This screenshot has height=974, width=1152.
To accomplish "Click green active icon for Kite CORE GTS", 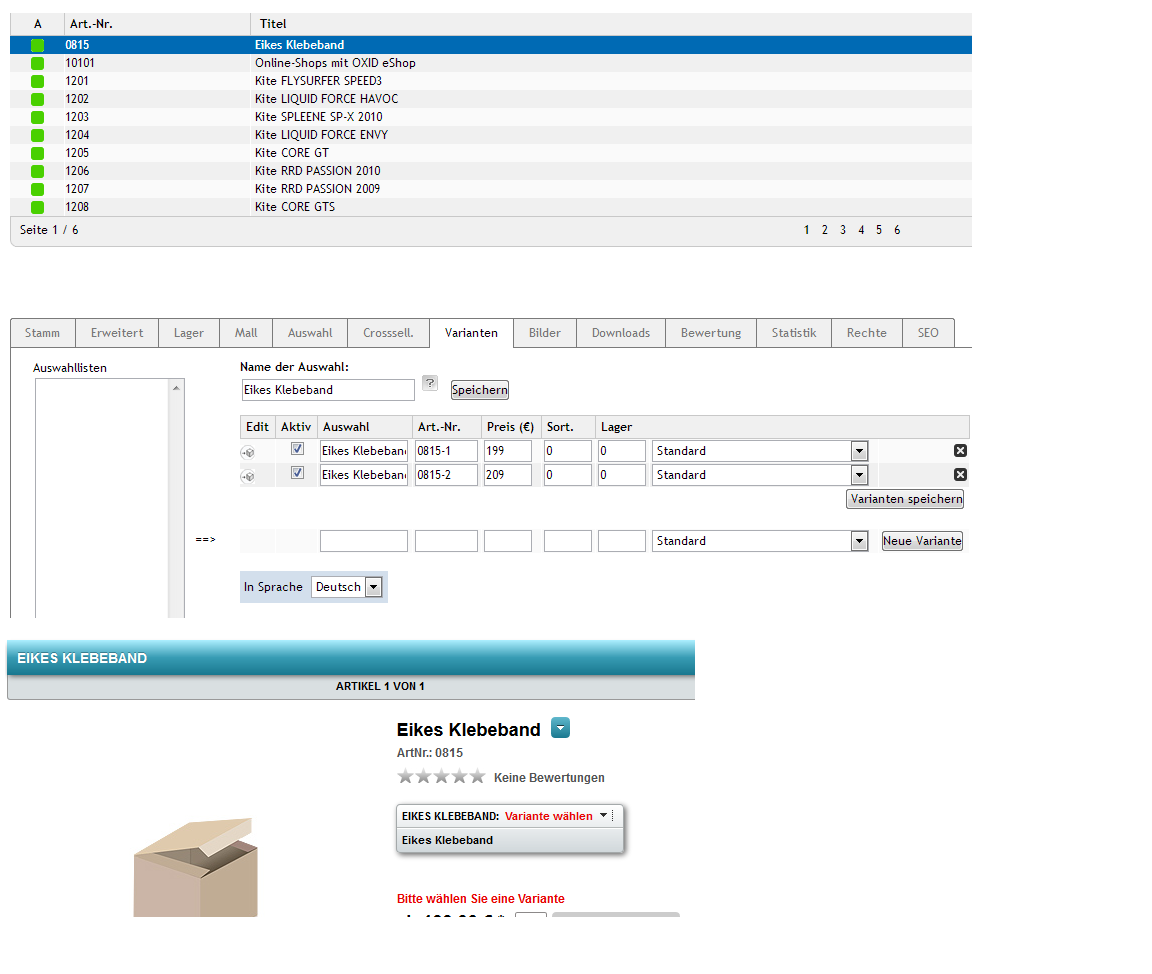I will 38,207.
